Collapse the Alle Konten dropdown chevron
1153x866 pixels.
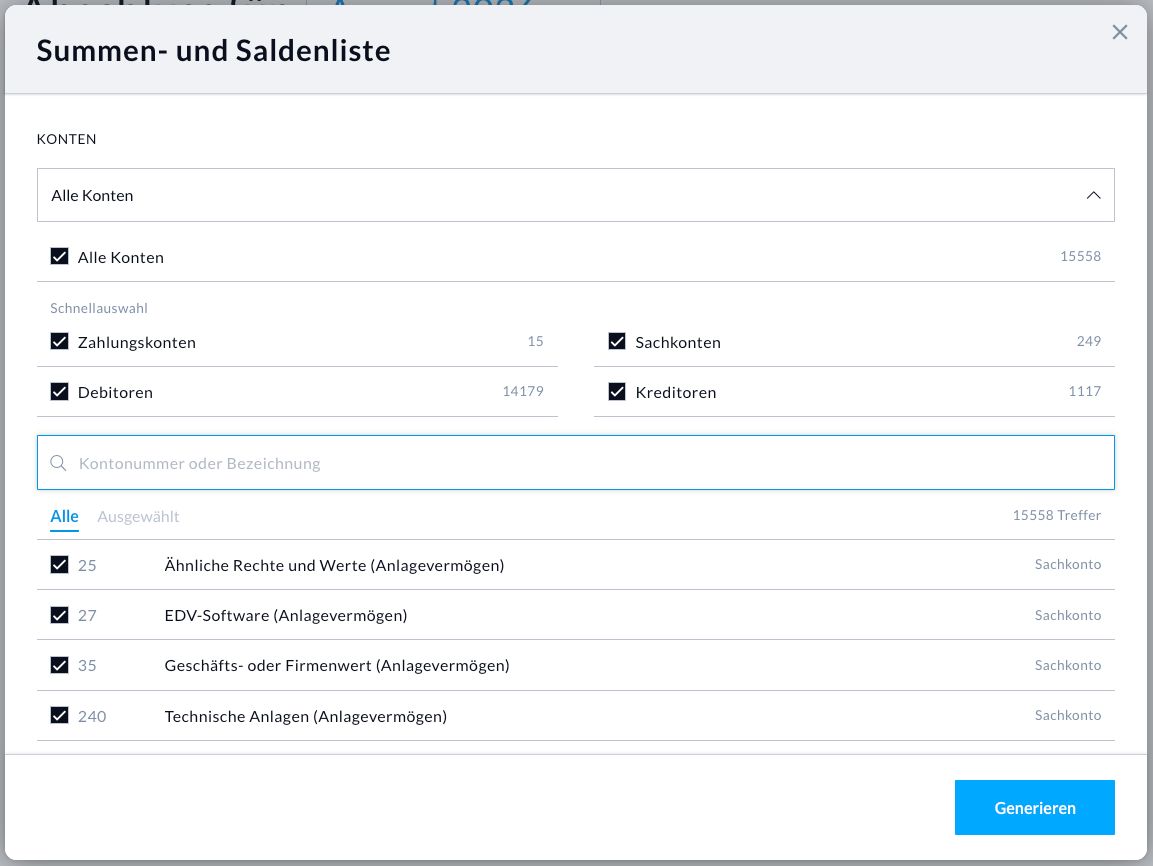(1093, 196)
